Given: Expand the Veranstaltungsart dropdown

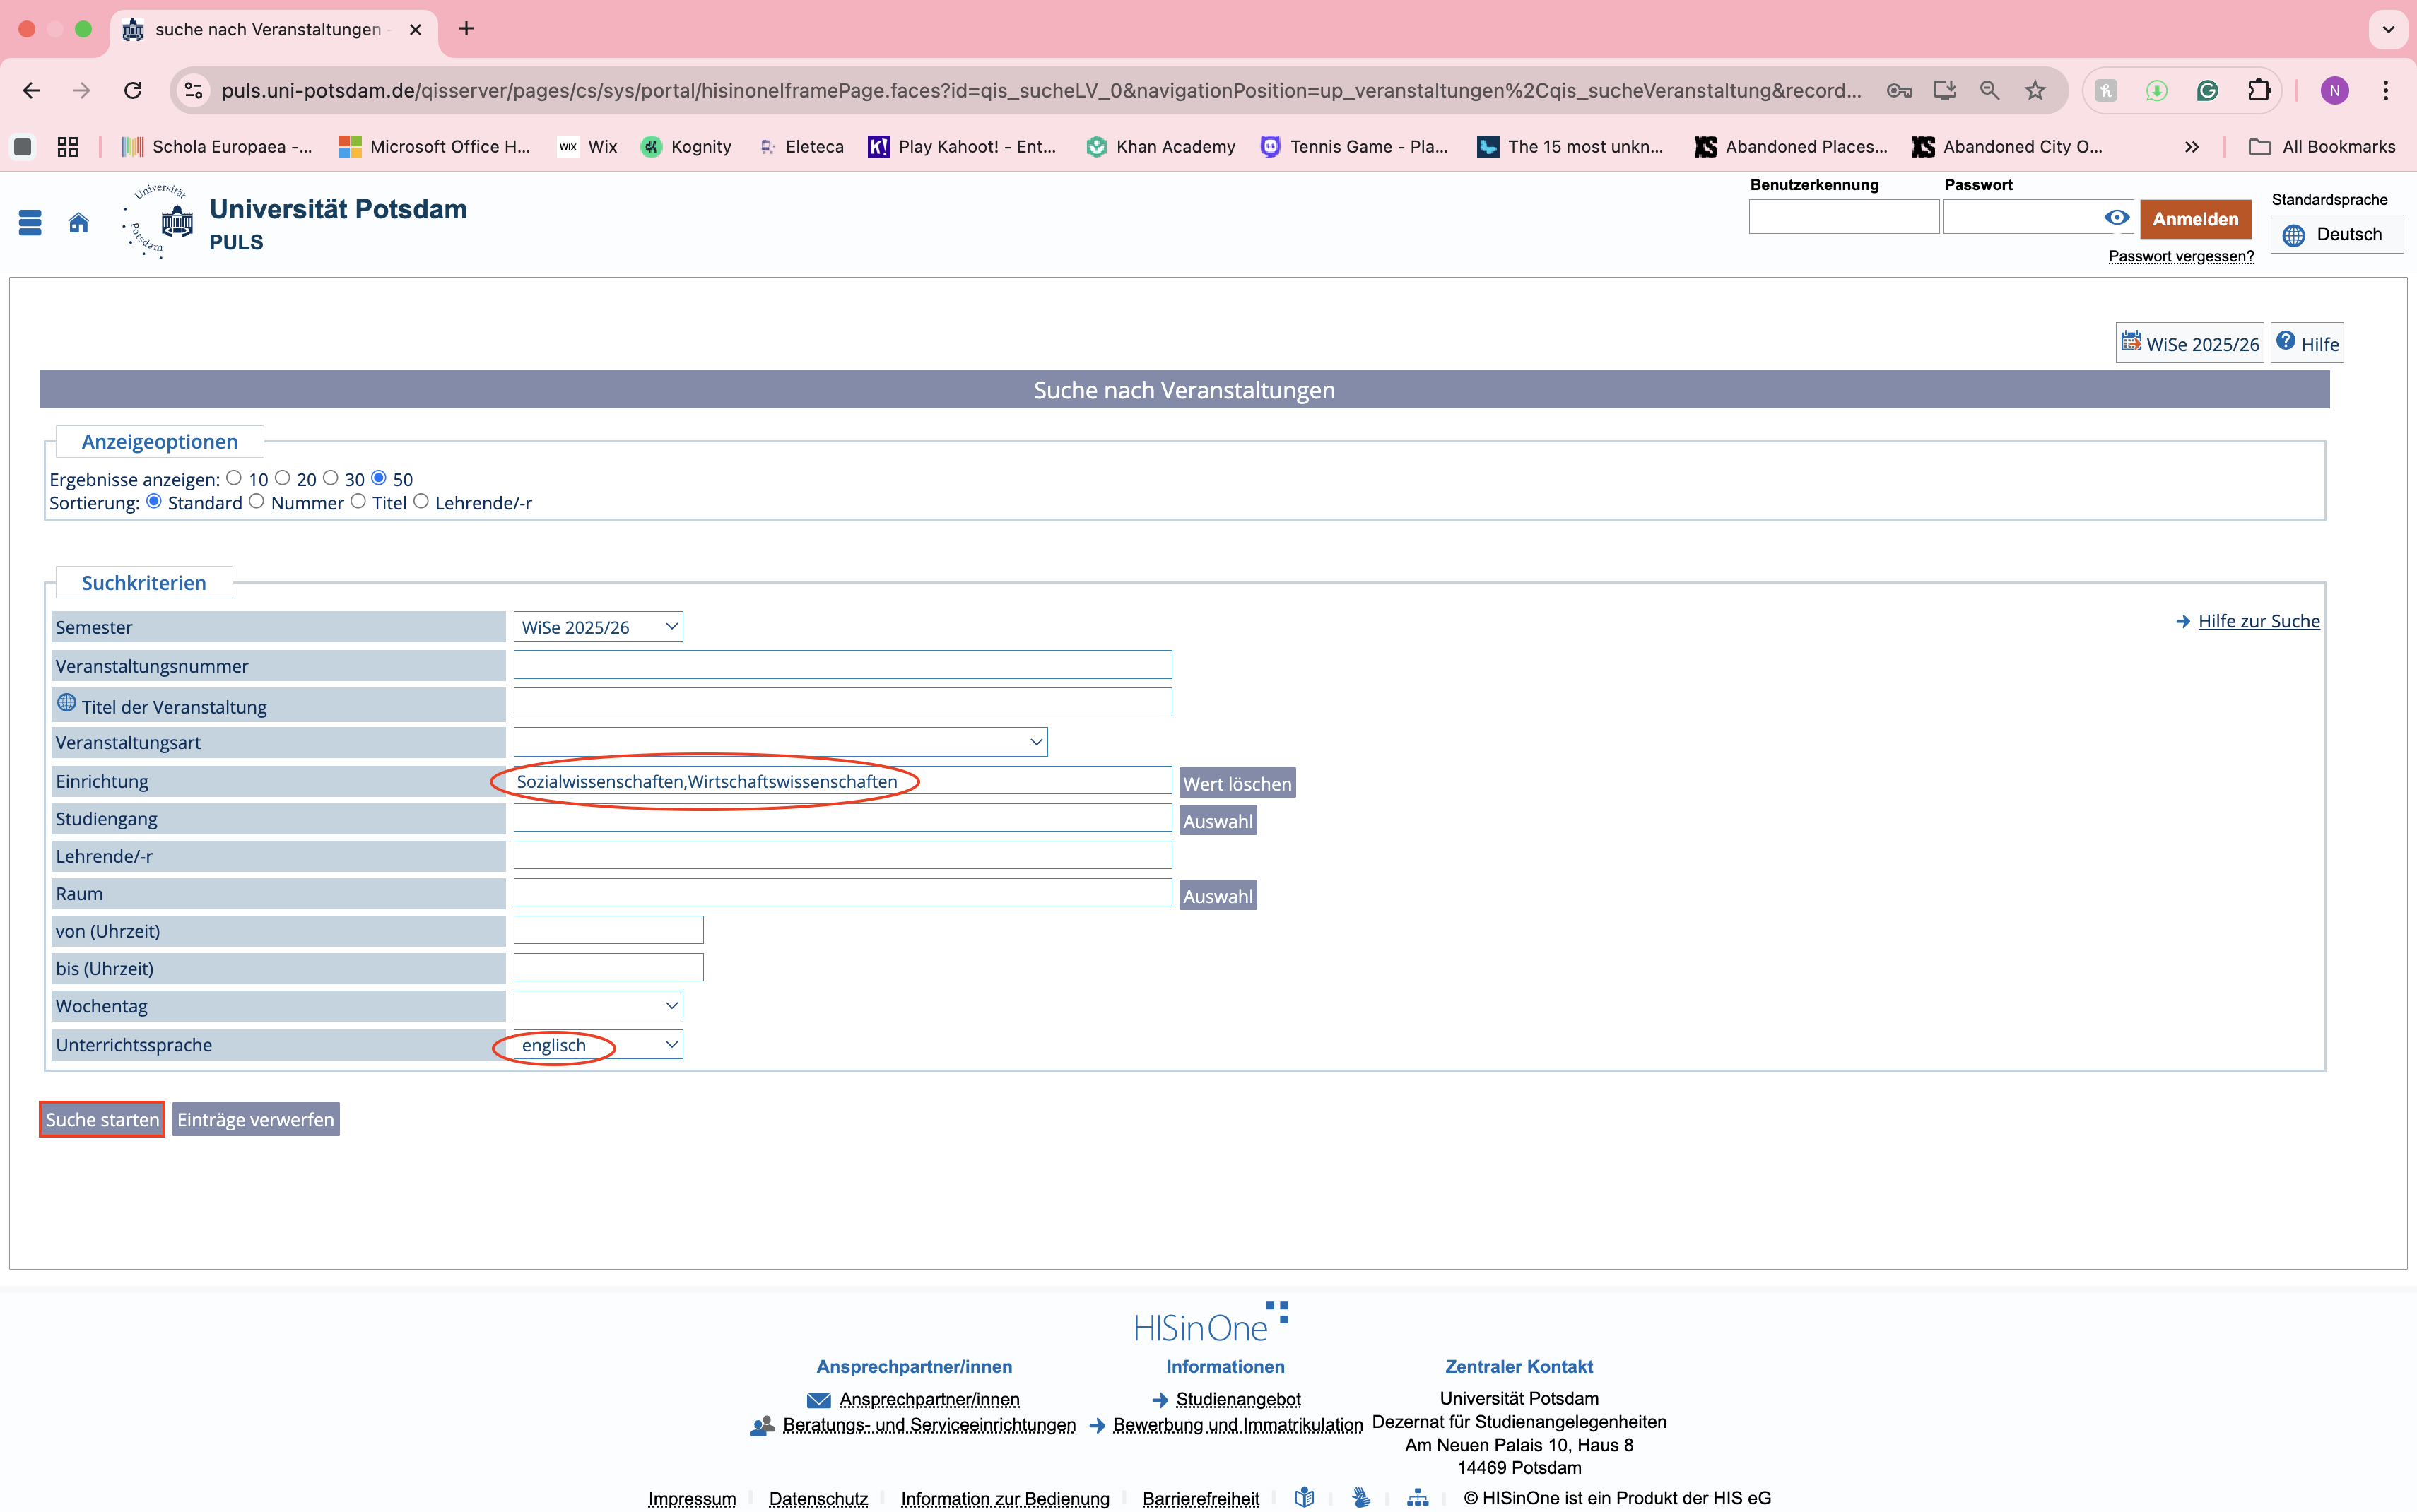Looking at the screenshot, I should point(780,742).
